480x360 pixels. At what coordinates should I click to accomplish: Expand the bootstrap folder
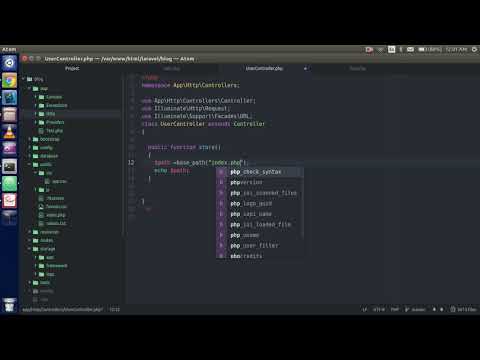(x=30, y=139)
